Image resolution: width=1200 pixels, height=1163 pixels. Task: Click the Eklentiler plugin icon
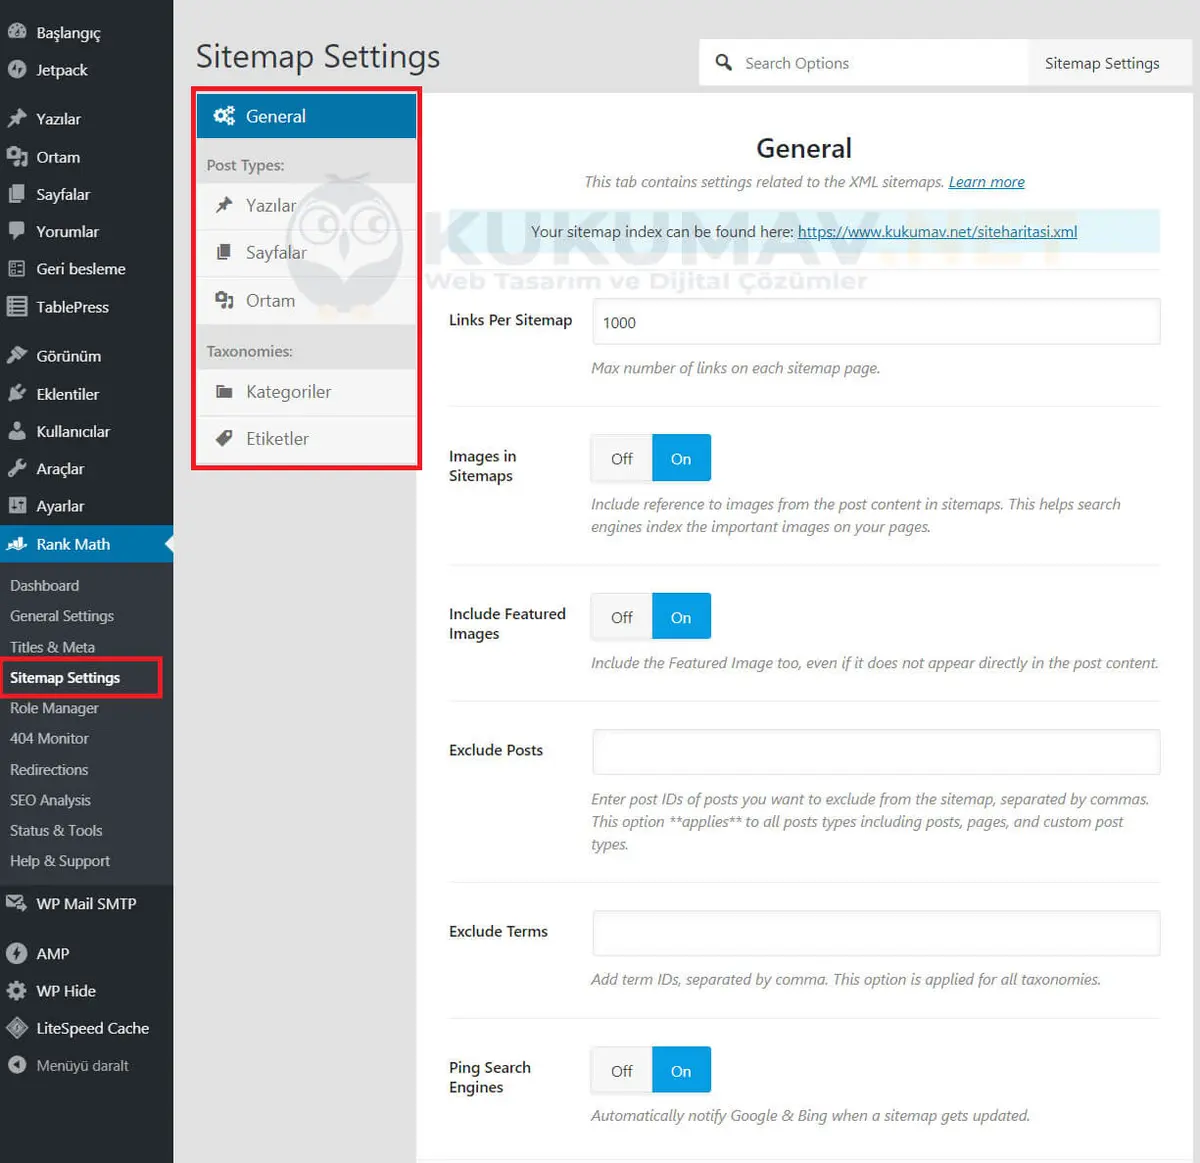[17, 393]
